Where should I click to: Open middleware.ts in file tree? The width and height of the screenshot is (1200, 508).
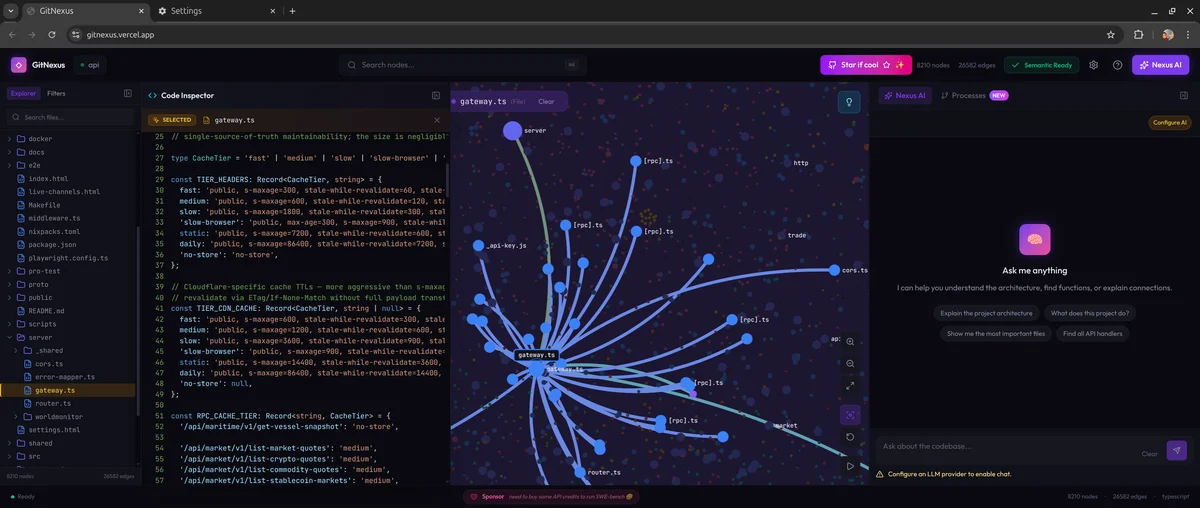point(52,218)
